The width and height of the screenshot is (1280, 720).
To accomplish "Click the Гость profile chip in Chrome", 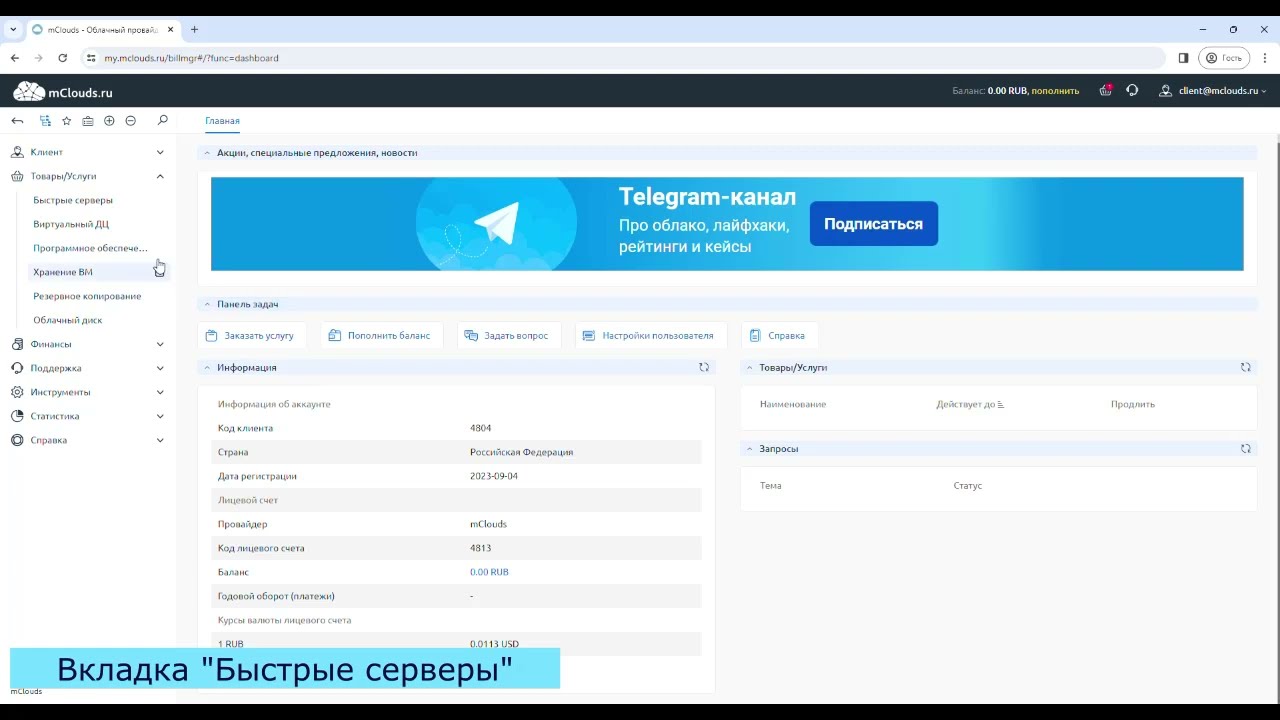I will [1224, 58].
